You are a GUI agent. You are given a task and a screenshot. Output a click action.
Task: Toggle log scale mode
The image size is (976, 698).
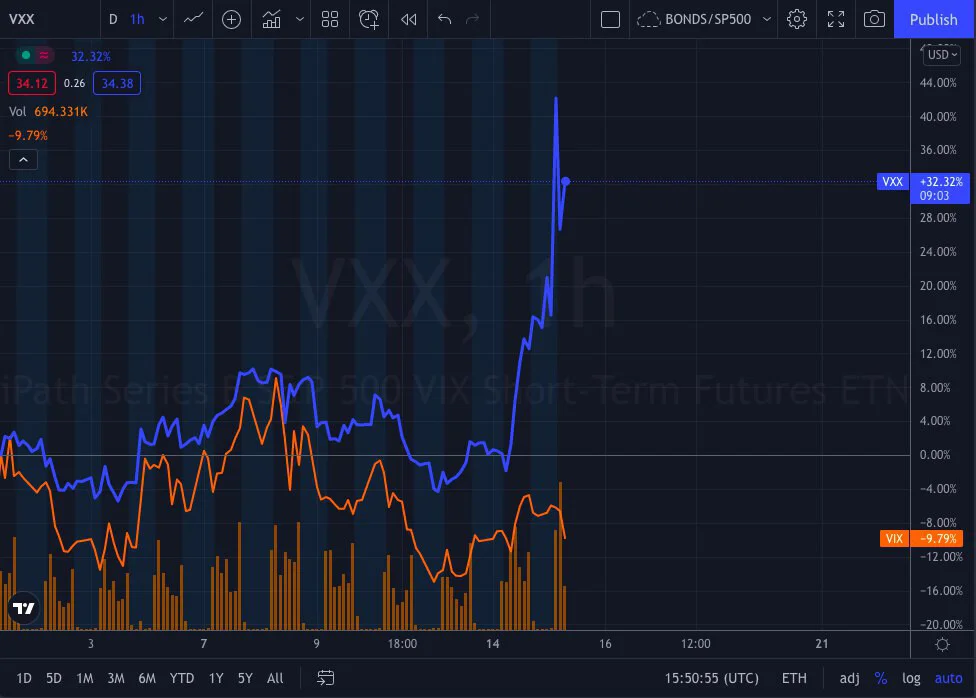[x=911, y=678]
